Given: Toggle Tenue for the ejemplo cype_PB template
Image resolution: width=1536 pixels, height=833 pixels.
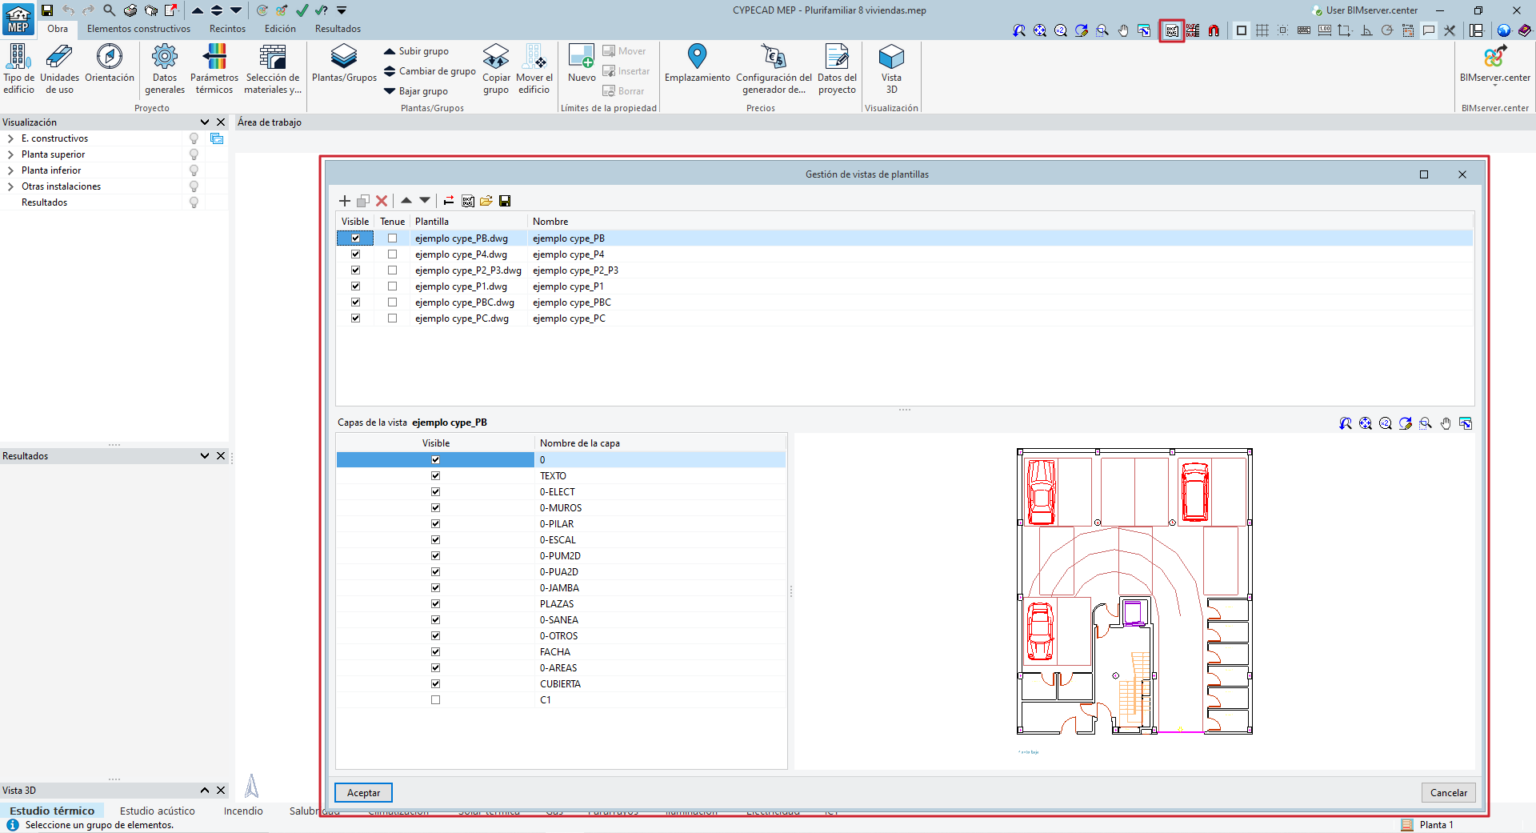Looking at the screenshot, I should point(392,238).
